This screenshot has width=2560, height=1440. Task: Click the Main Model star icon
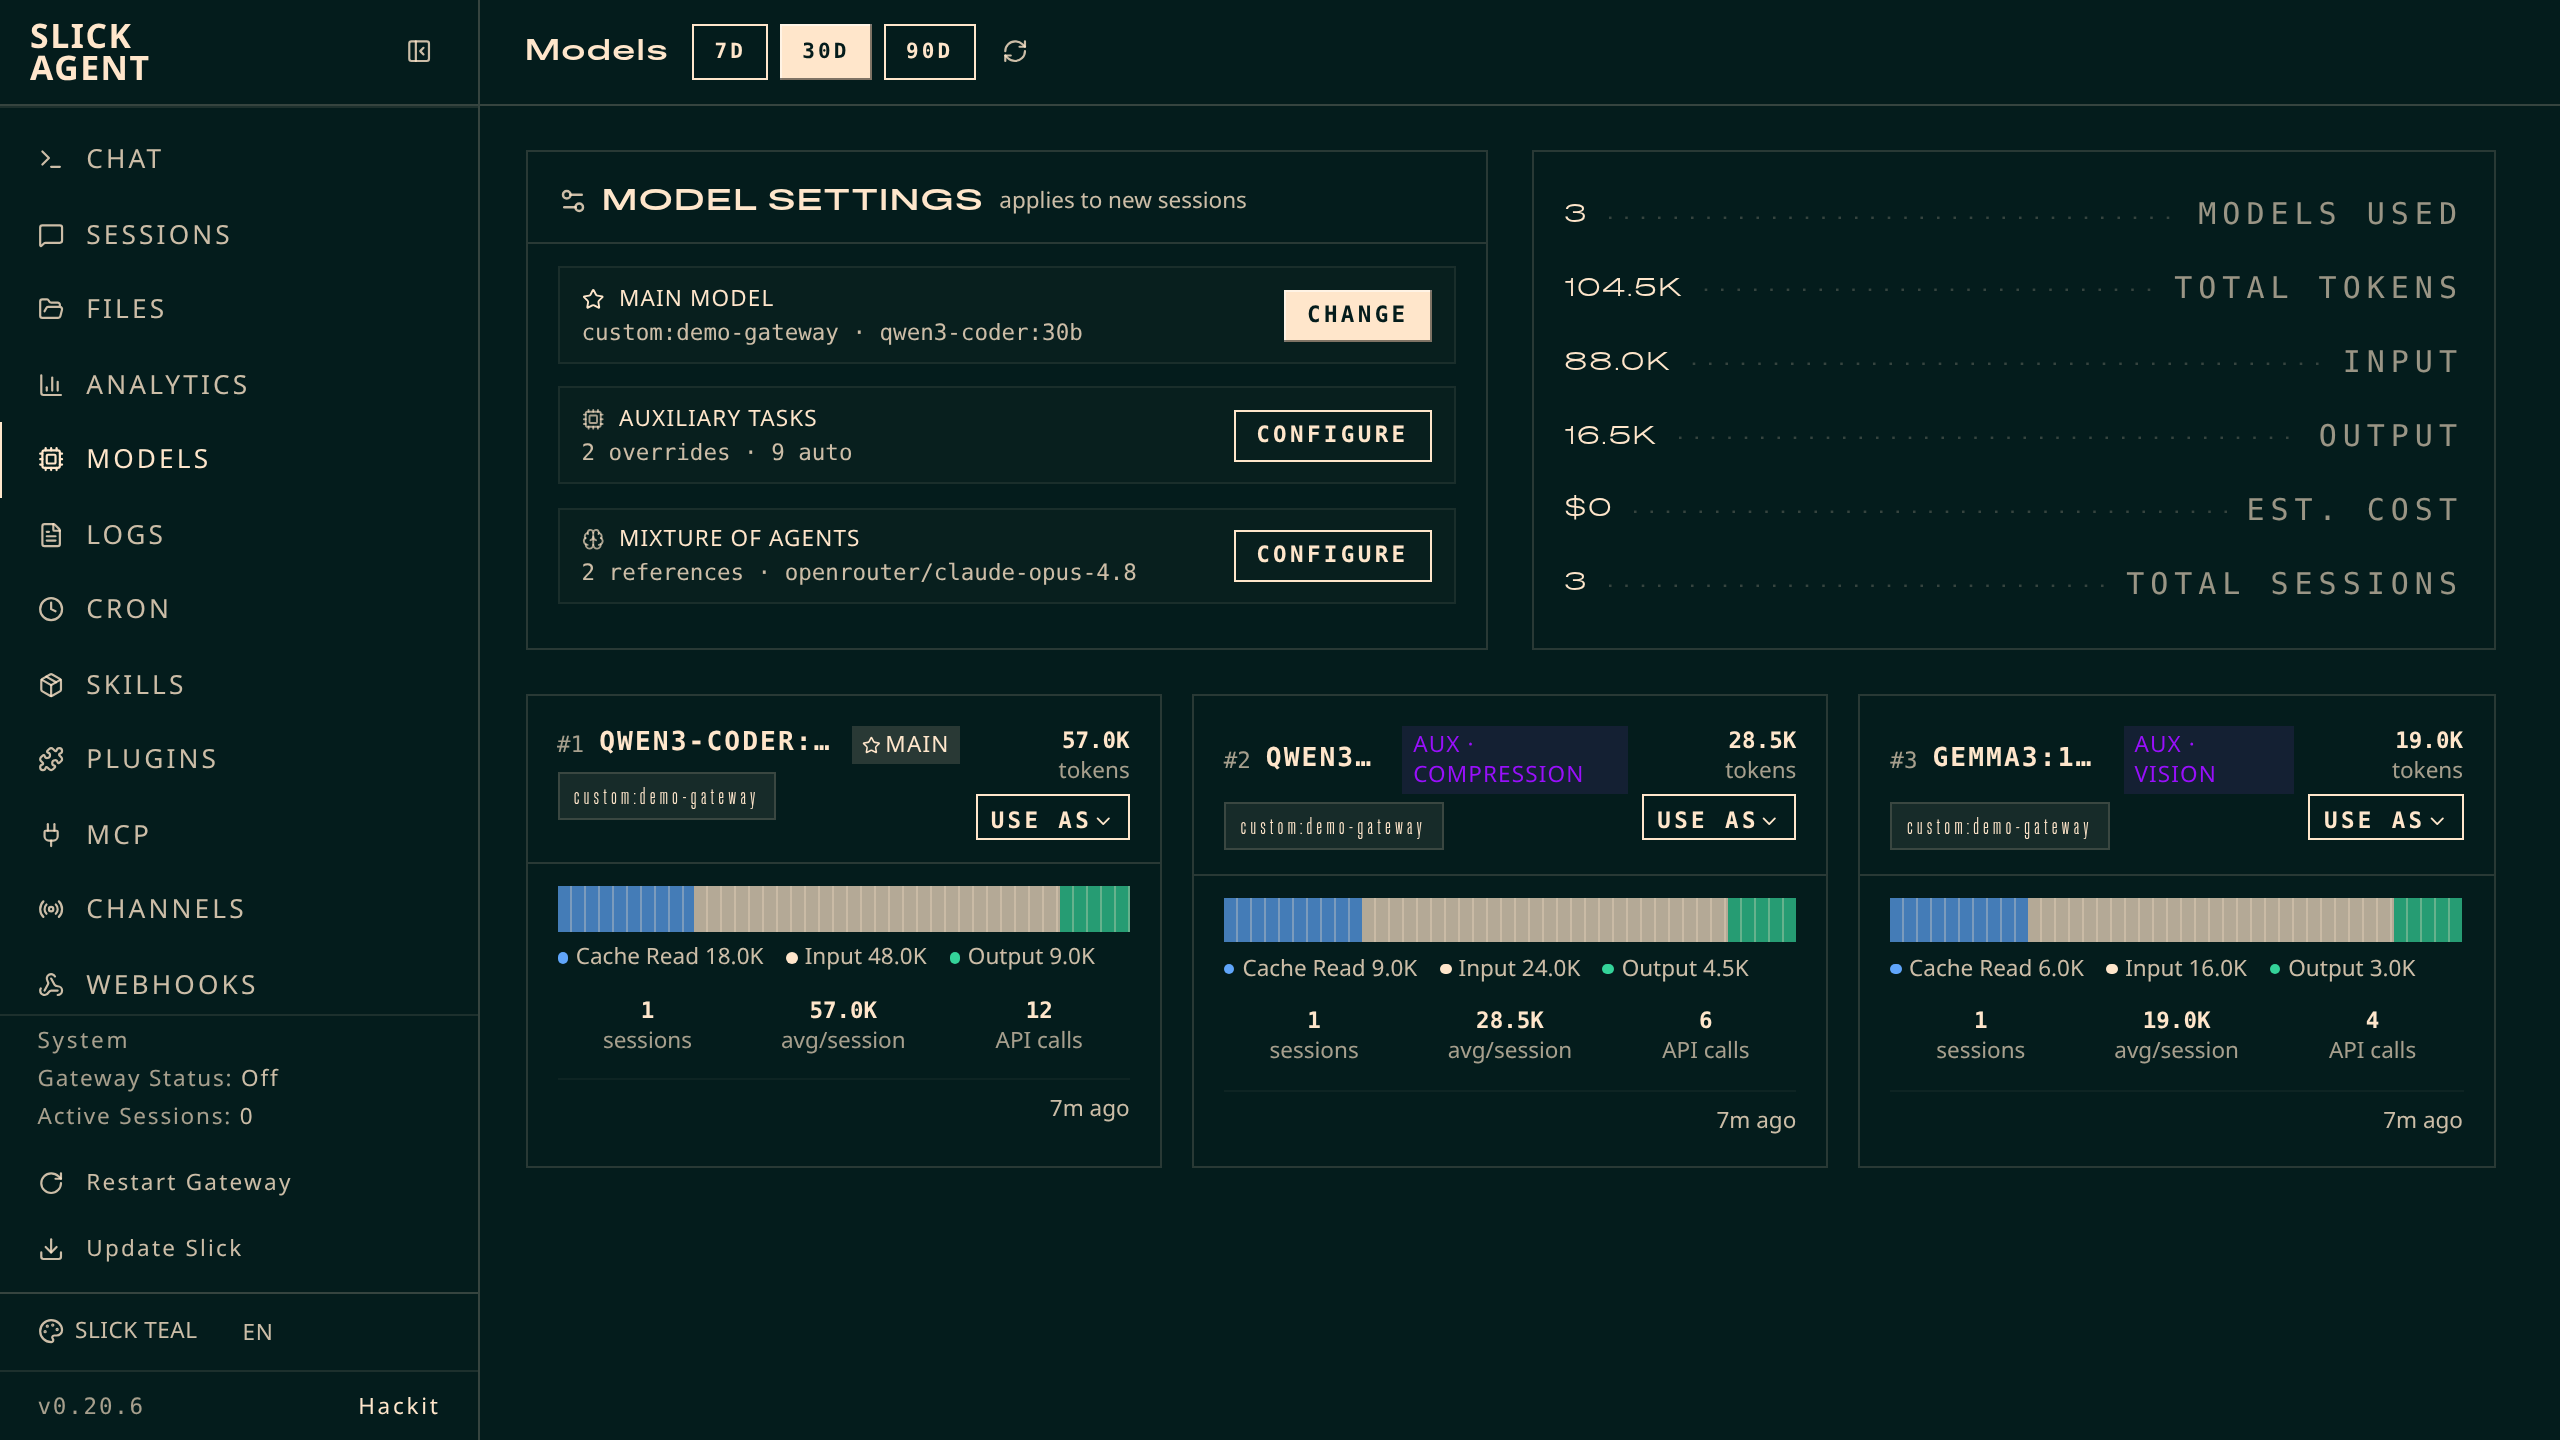pos(593,299)
